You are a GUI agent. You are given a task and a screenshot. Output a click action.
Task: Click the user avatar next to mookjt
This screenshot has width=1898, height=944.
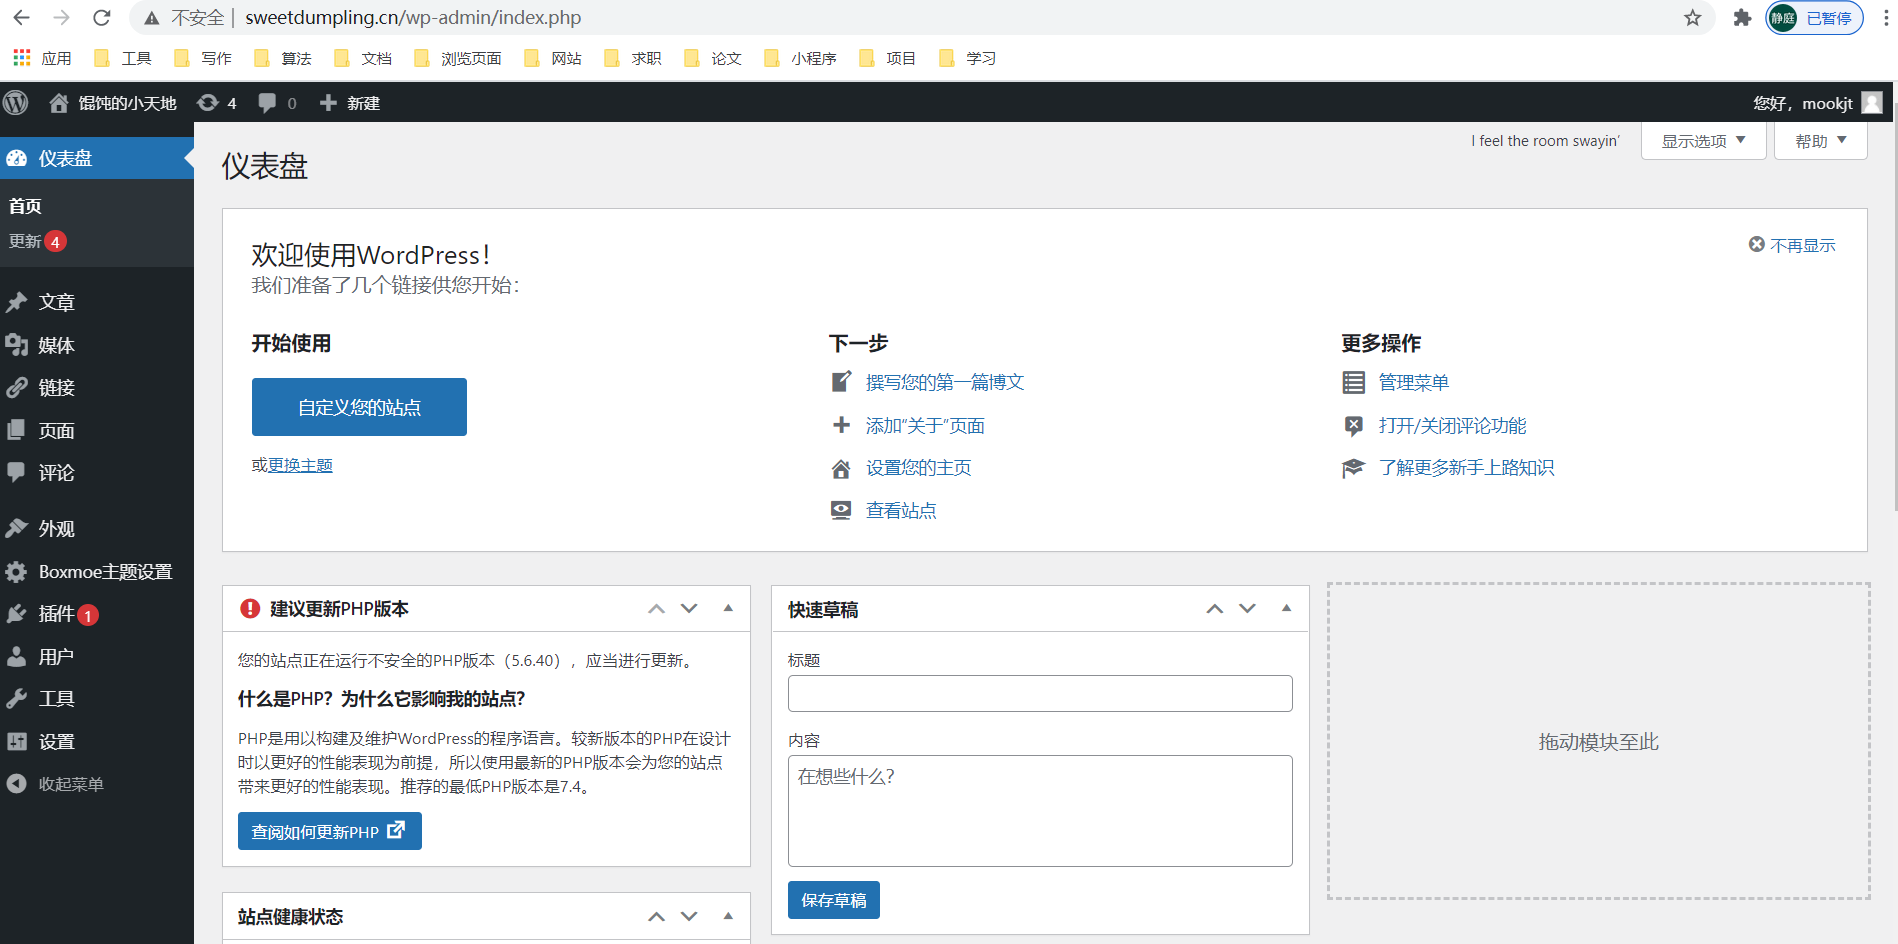[x=1872, y=103]
